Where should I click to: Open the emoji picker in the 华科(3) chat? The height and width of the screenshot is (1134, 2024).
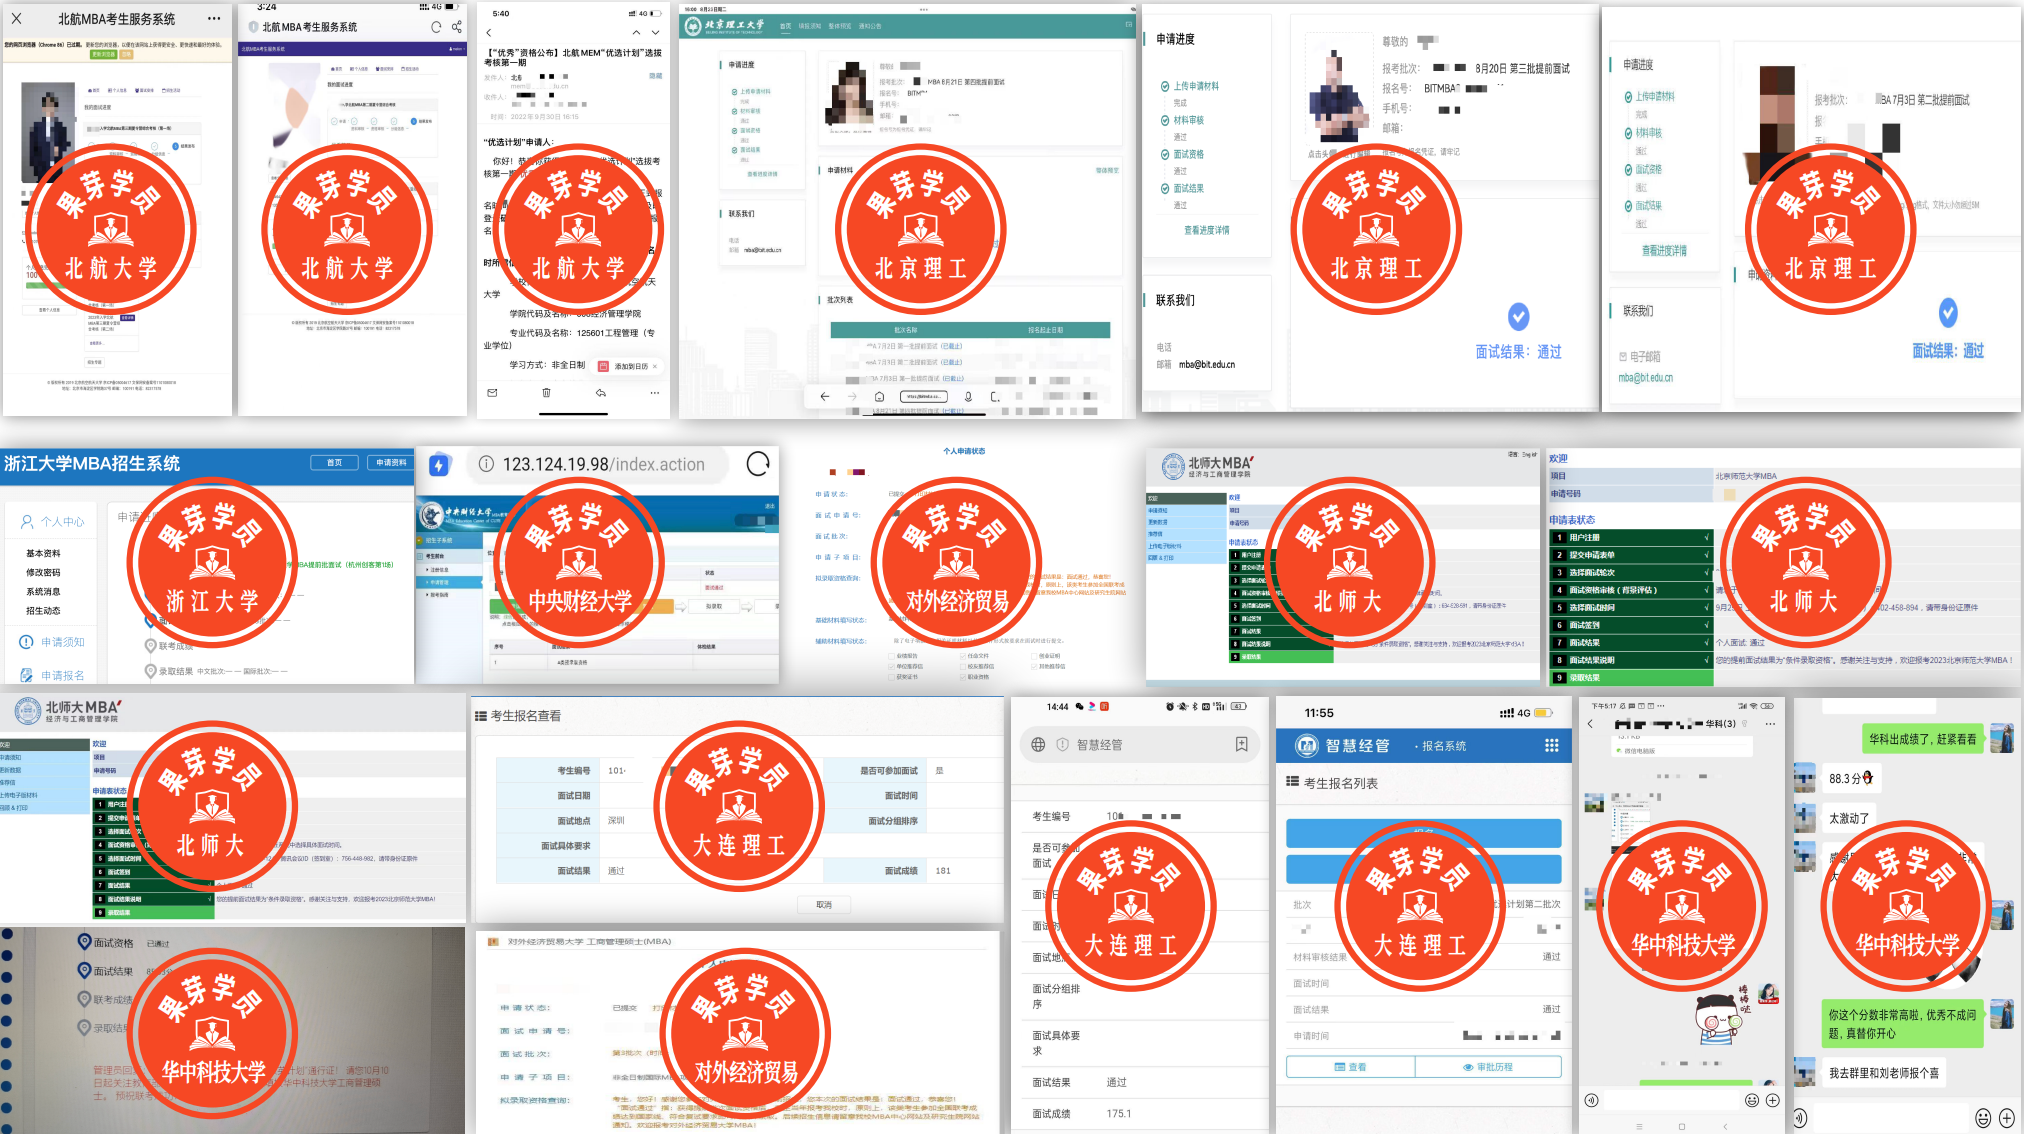[x=1752, y=1101]
